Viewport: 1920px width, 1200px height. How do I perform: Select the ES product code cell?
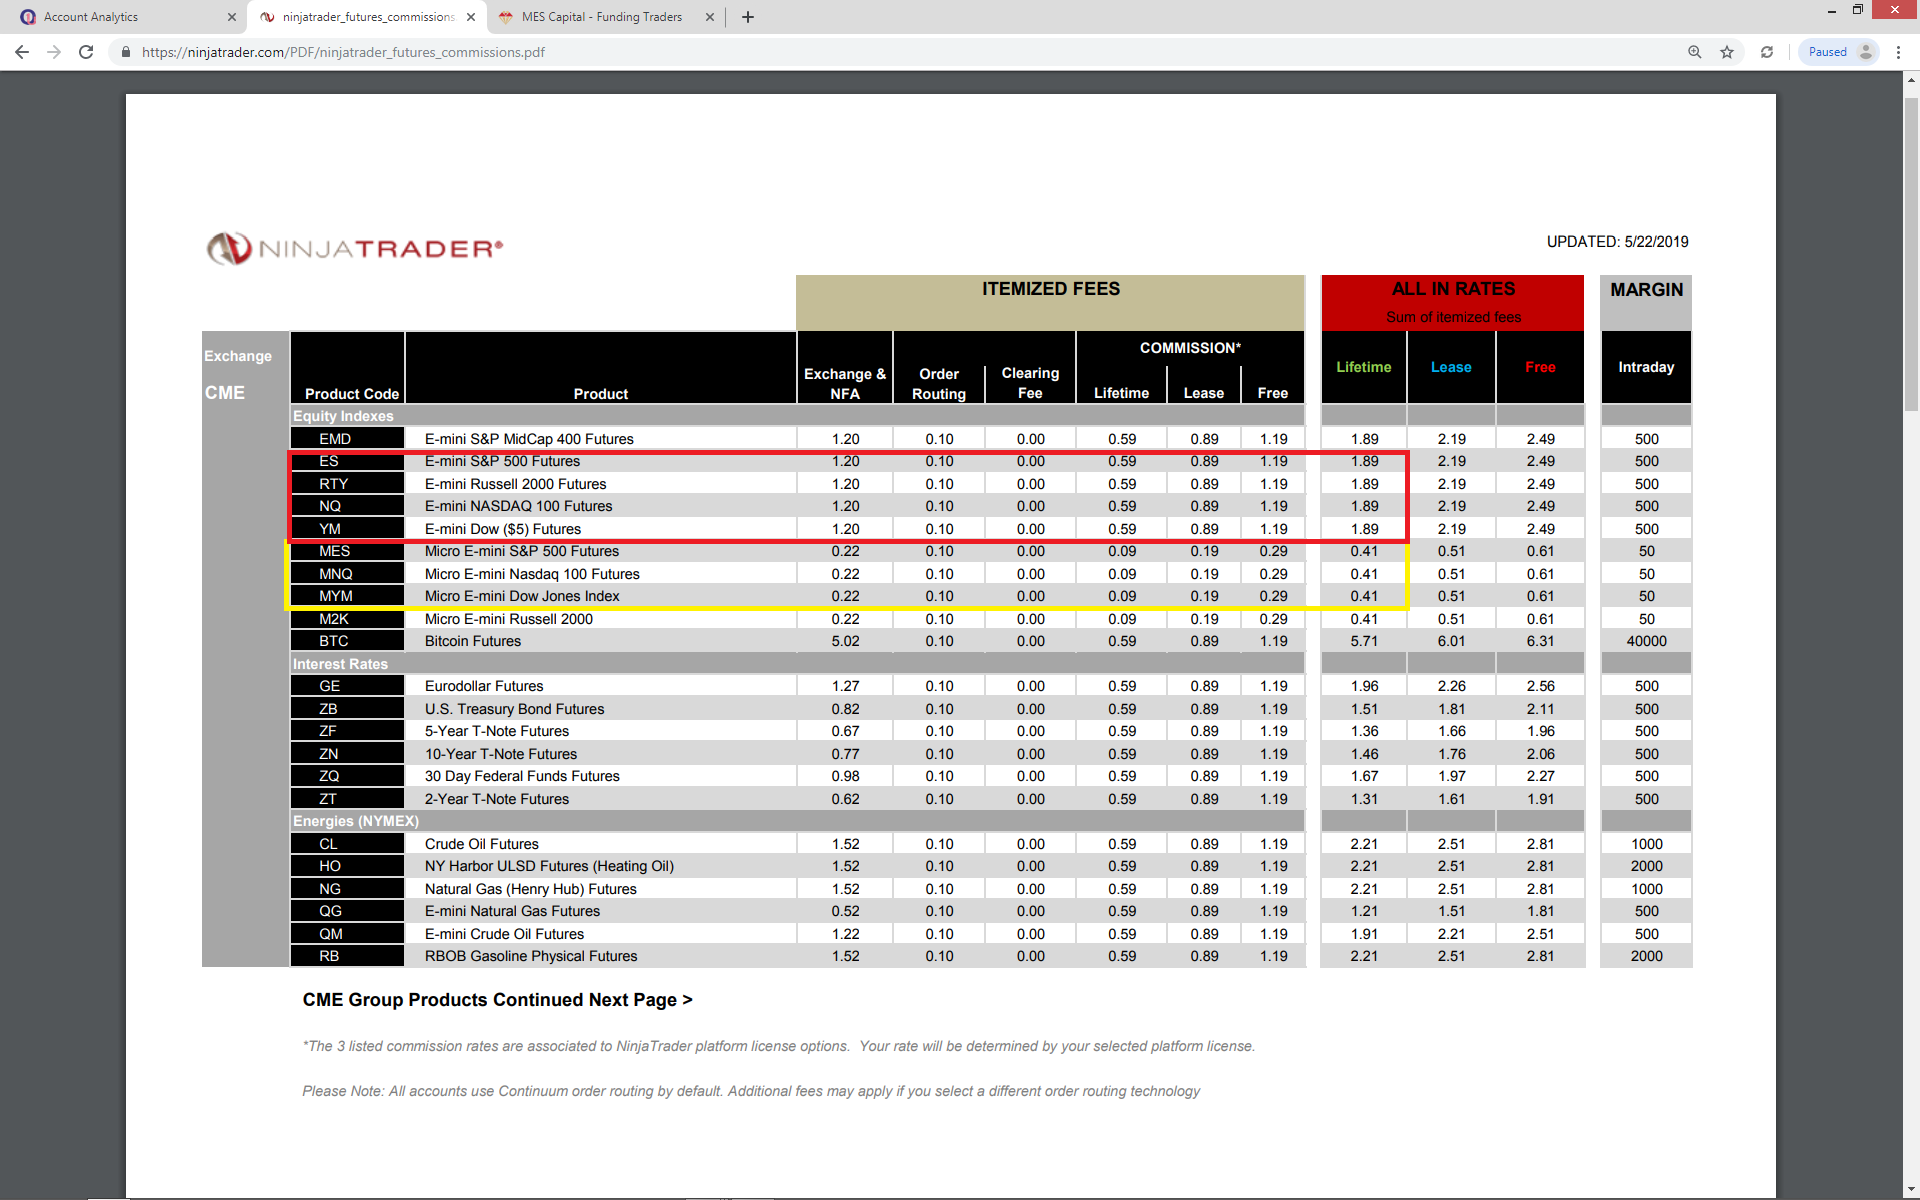point(347,461)
